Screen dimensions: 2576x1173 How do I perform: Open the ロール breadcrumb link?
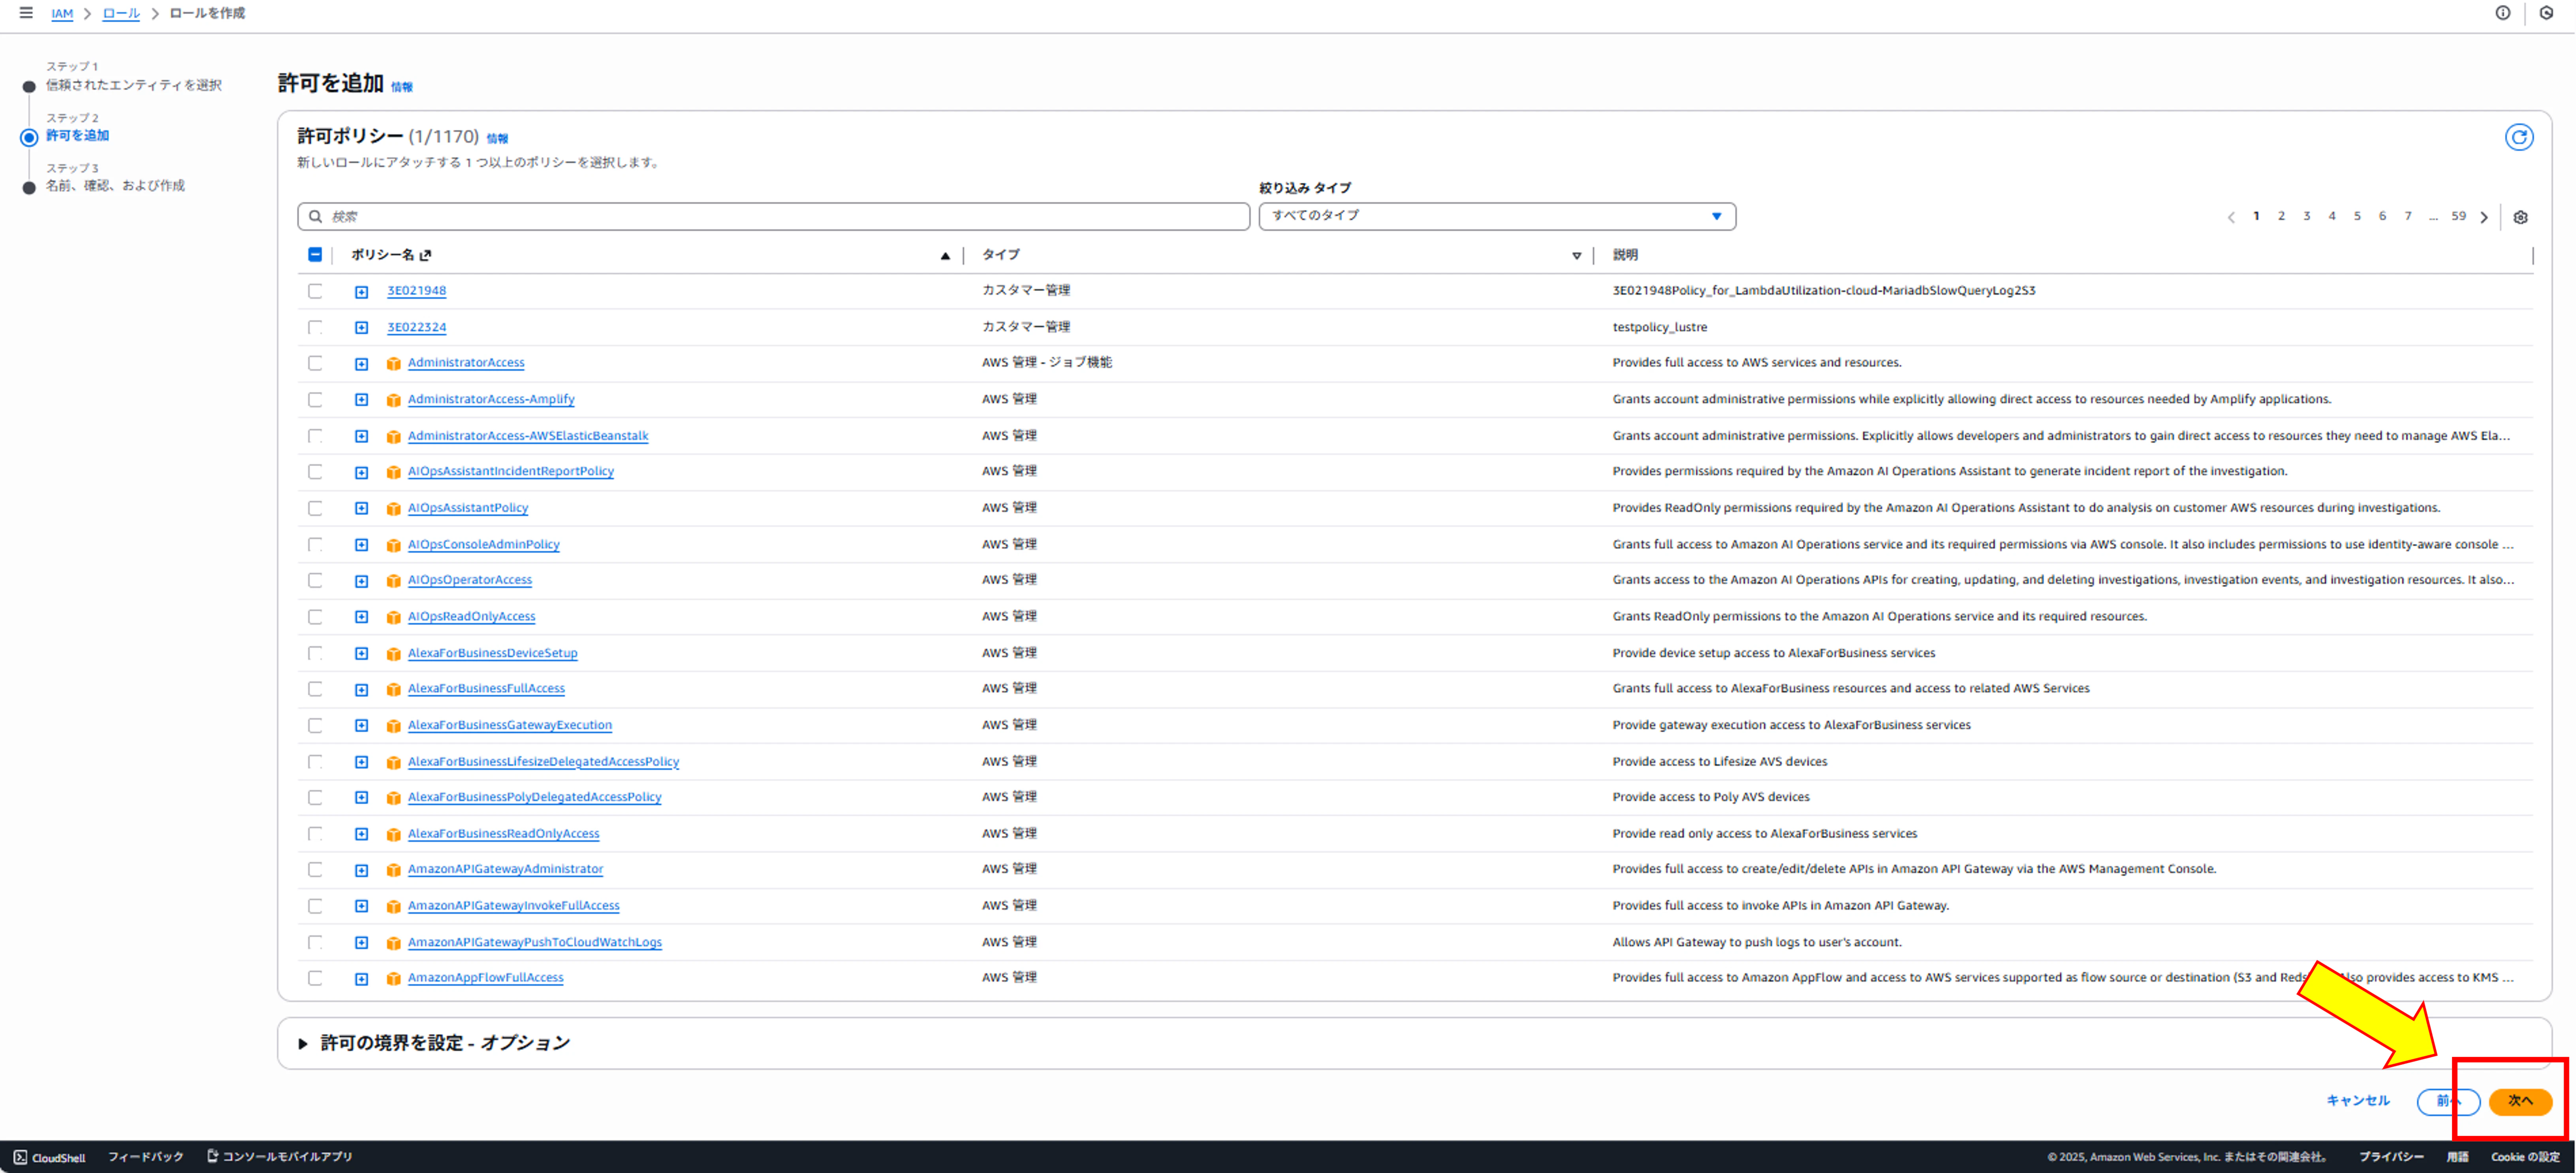click(x=121, y=13)
